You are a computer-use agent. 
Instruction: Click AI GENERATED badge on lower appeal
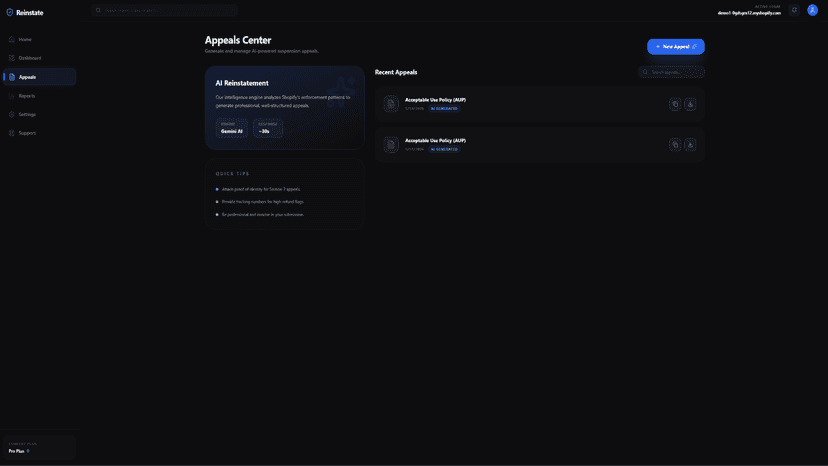(444, 149)
